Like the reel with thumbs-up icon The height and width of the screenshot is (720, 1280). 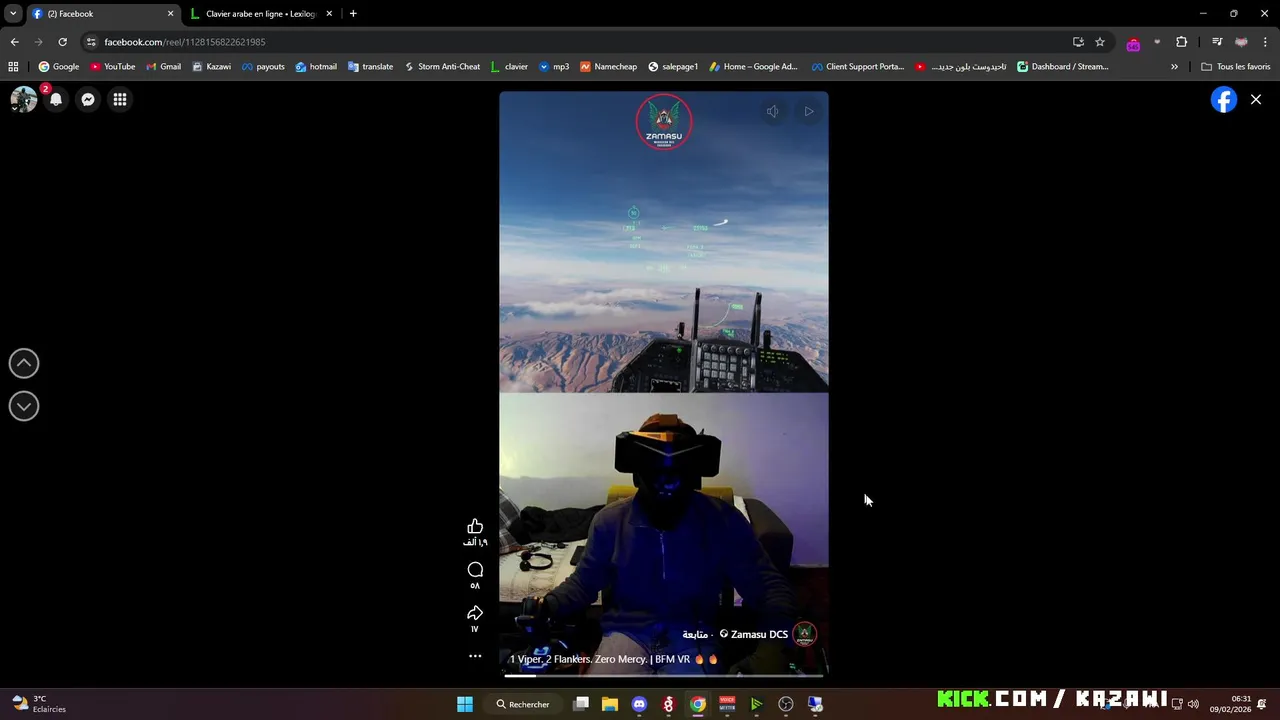[x=475, y=526]
